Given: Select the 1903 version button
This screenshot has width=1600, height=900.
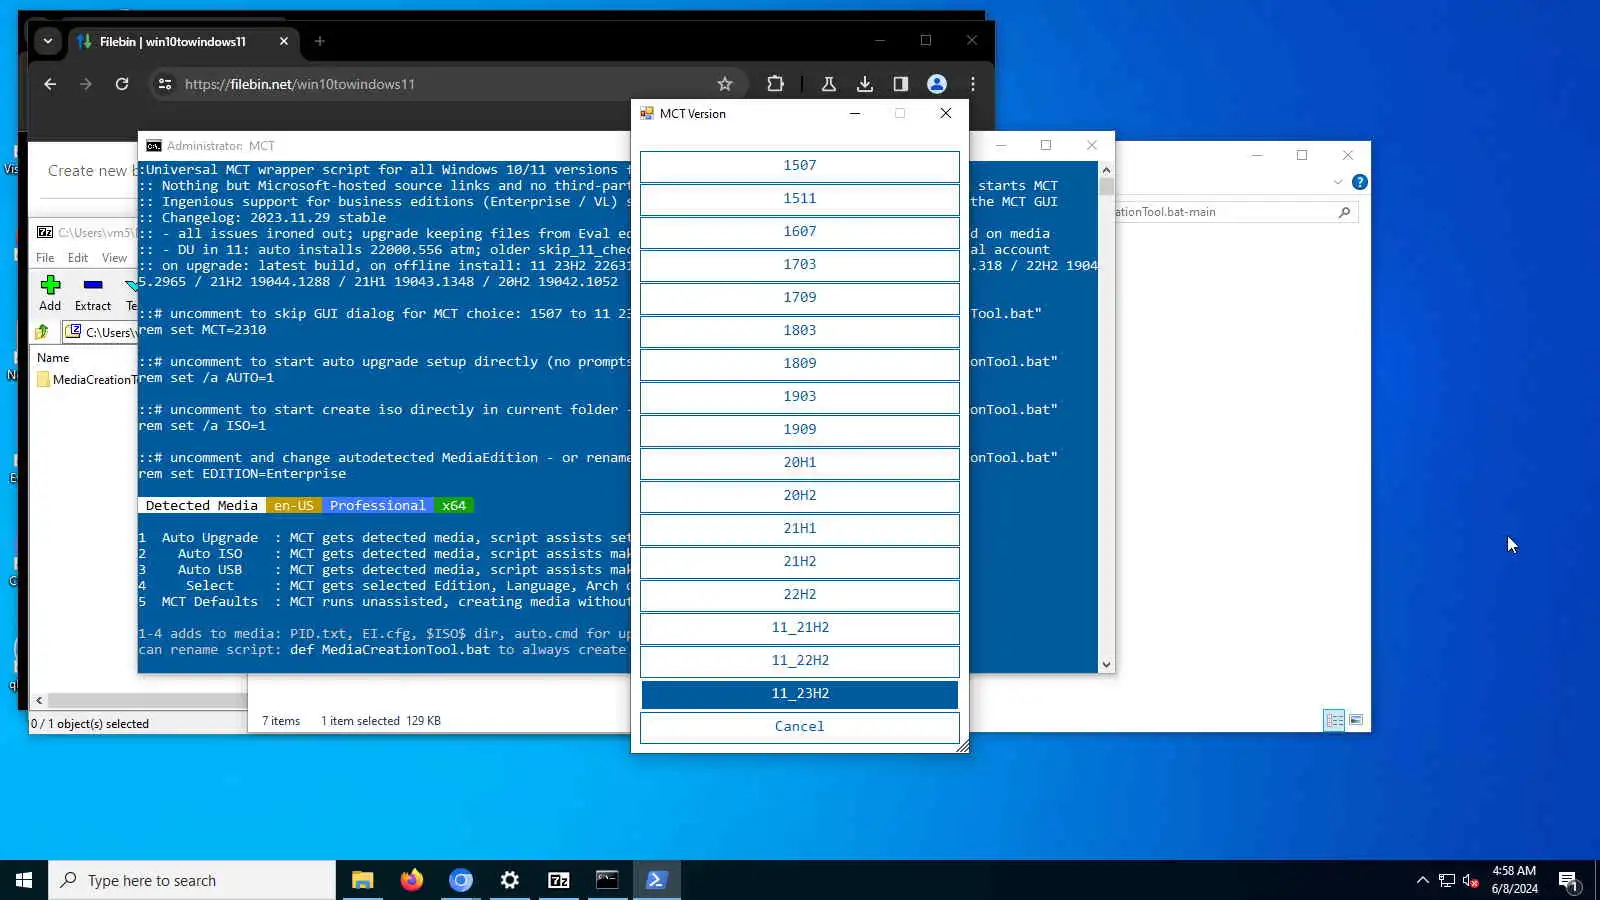Looking at the screenshot, I should point(799,397).
